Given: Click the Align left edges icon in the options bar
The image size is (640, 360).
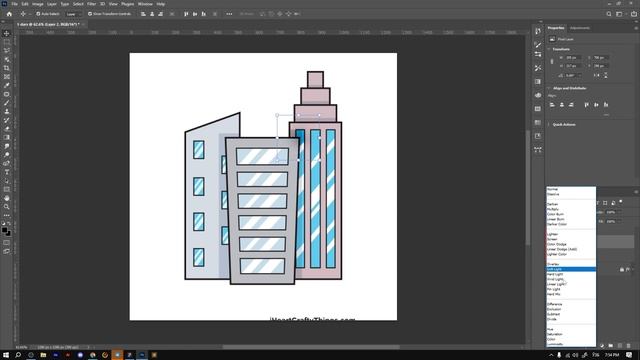Looking at the screenshot, I should [x=143, y=14].
